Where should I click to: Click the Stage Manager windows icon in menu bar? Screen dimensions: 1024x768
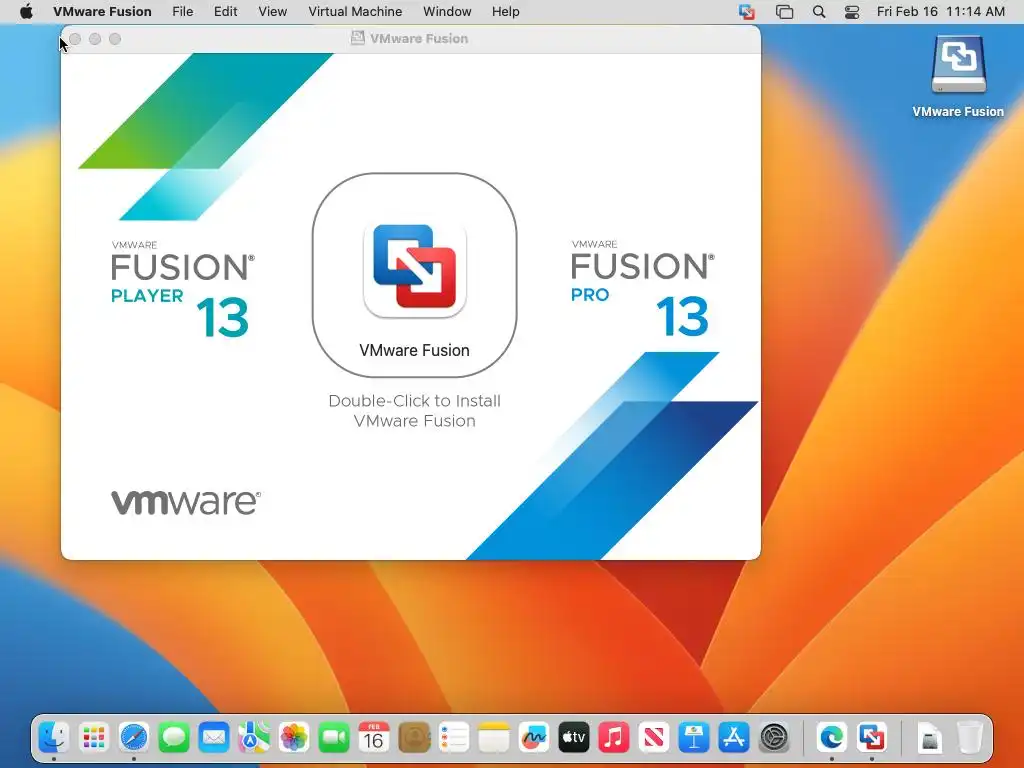(784, 12)
